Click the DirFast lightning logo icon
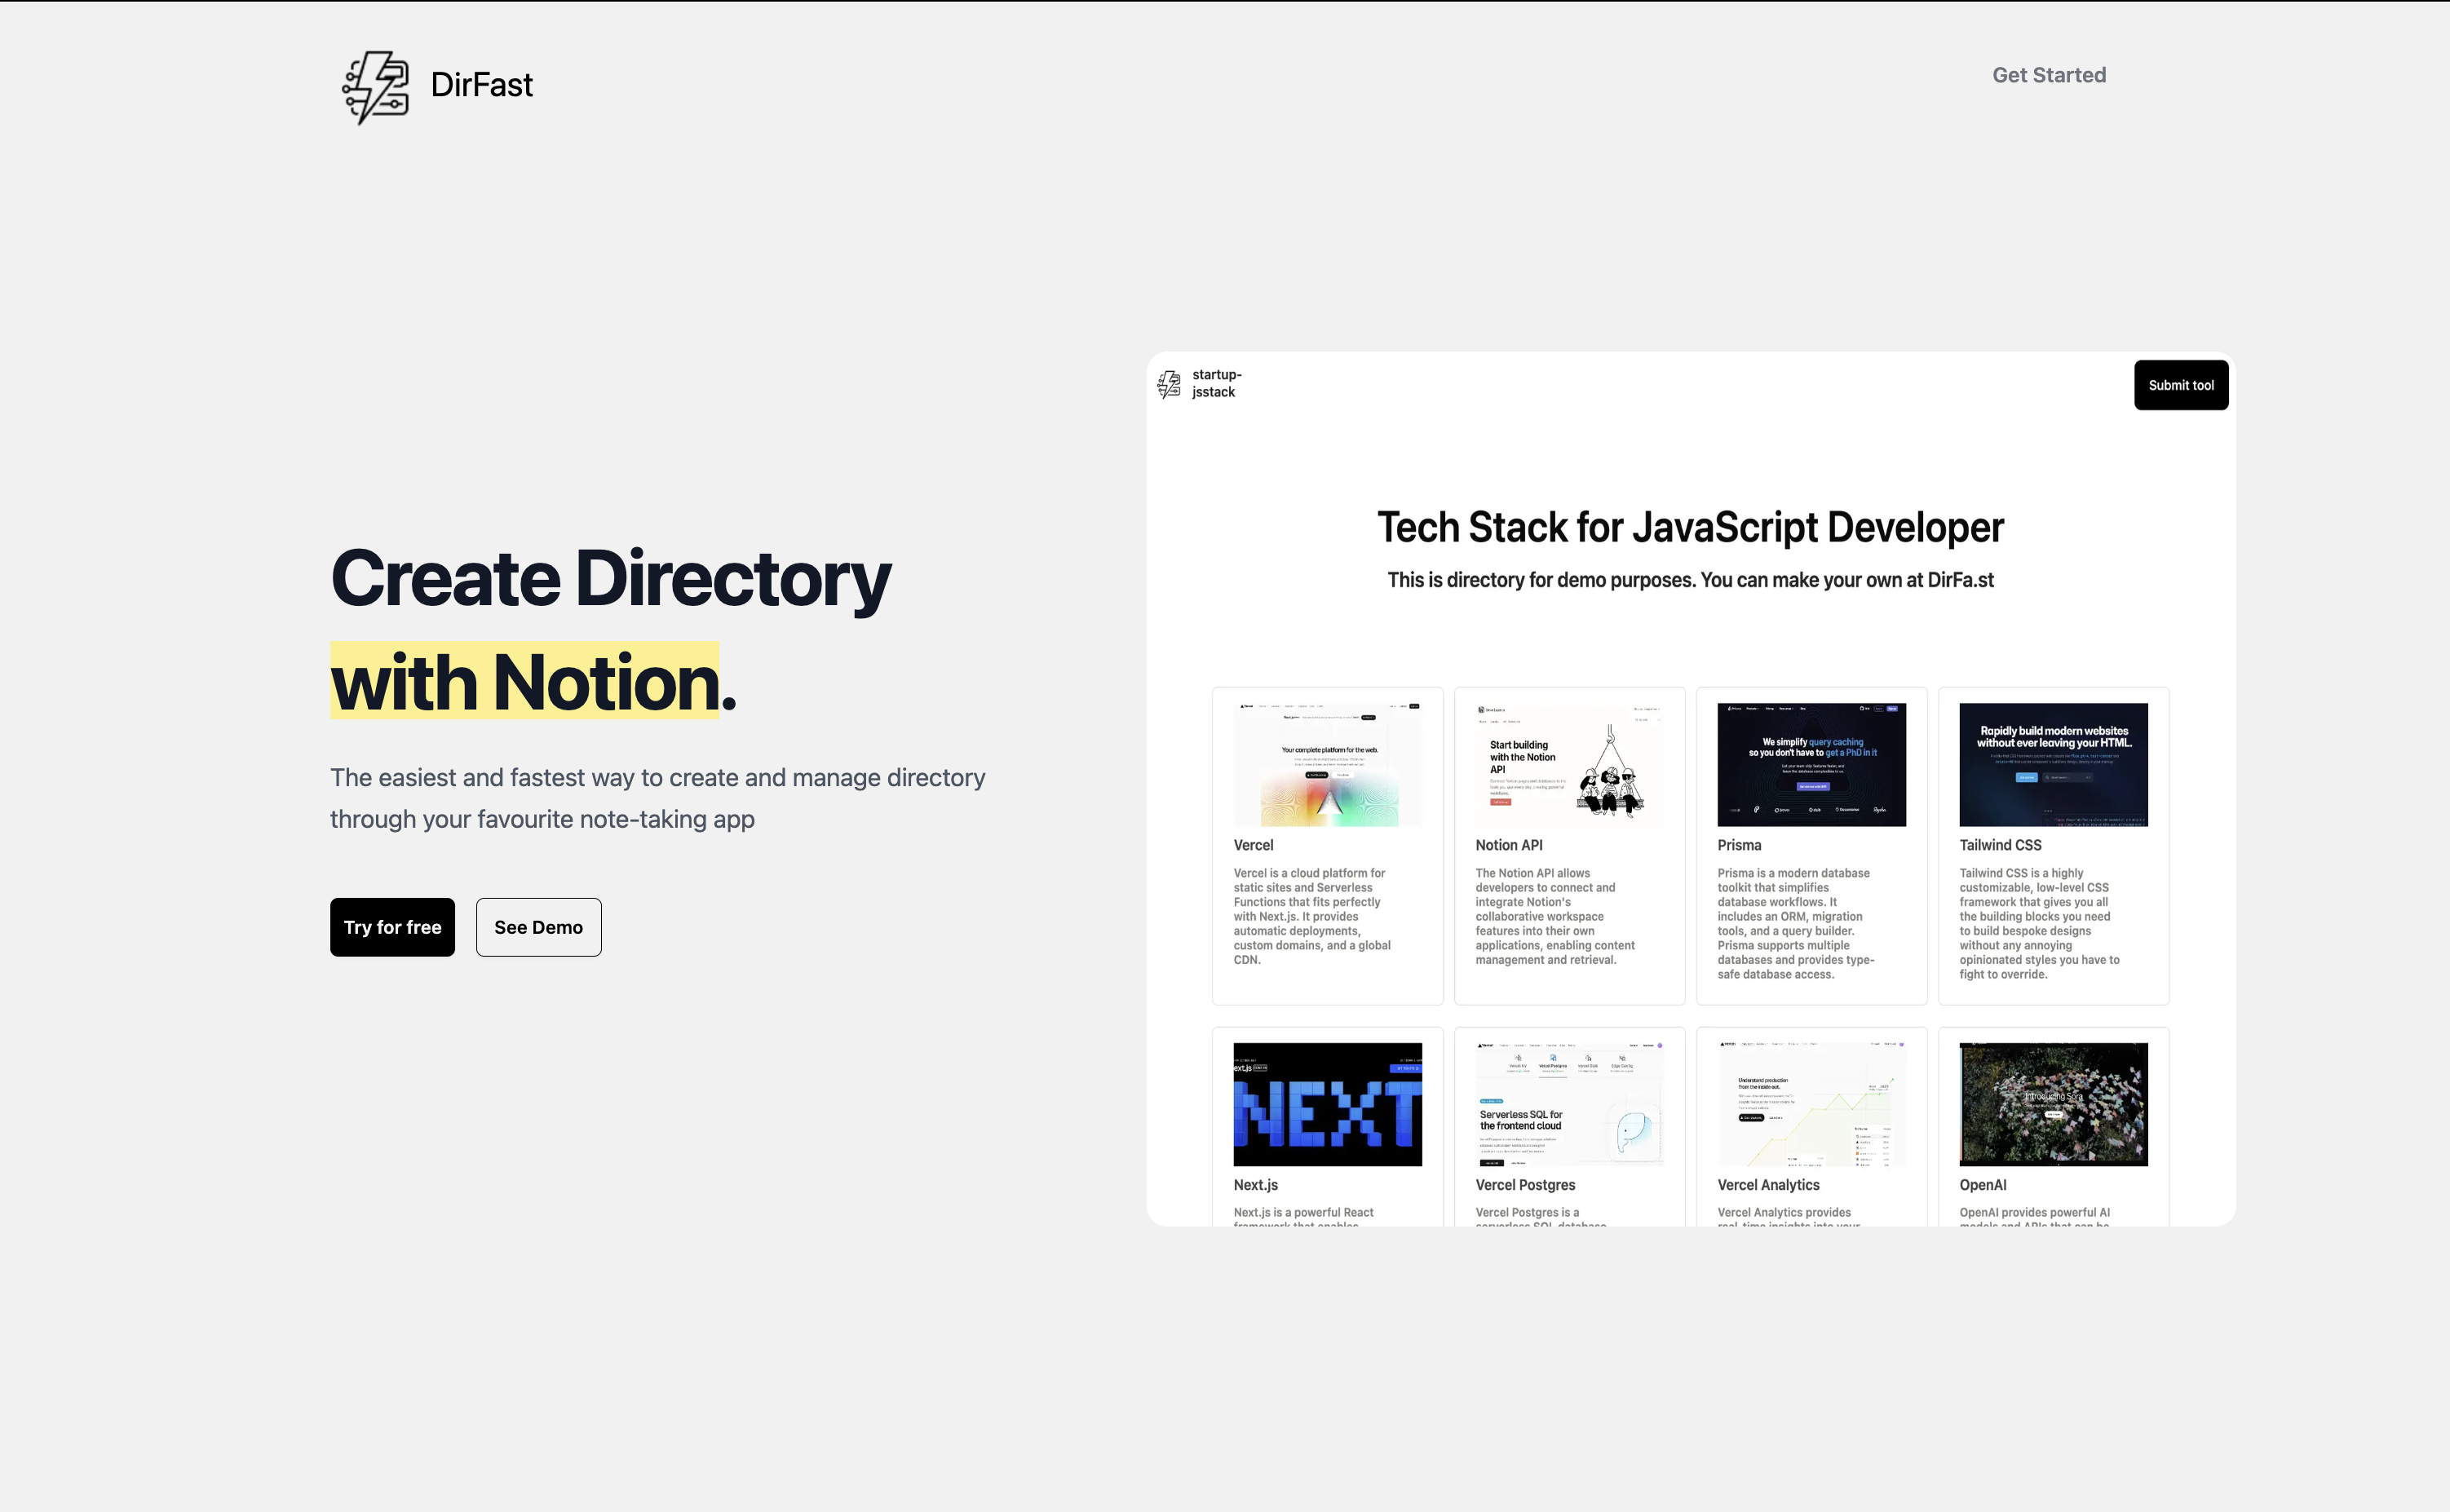2450x1512 pixels. pos(375,87)
